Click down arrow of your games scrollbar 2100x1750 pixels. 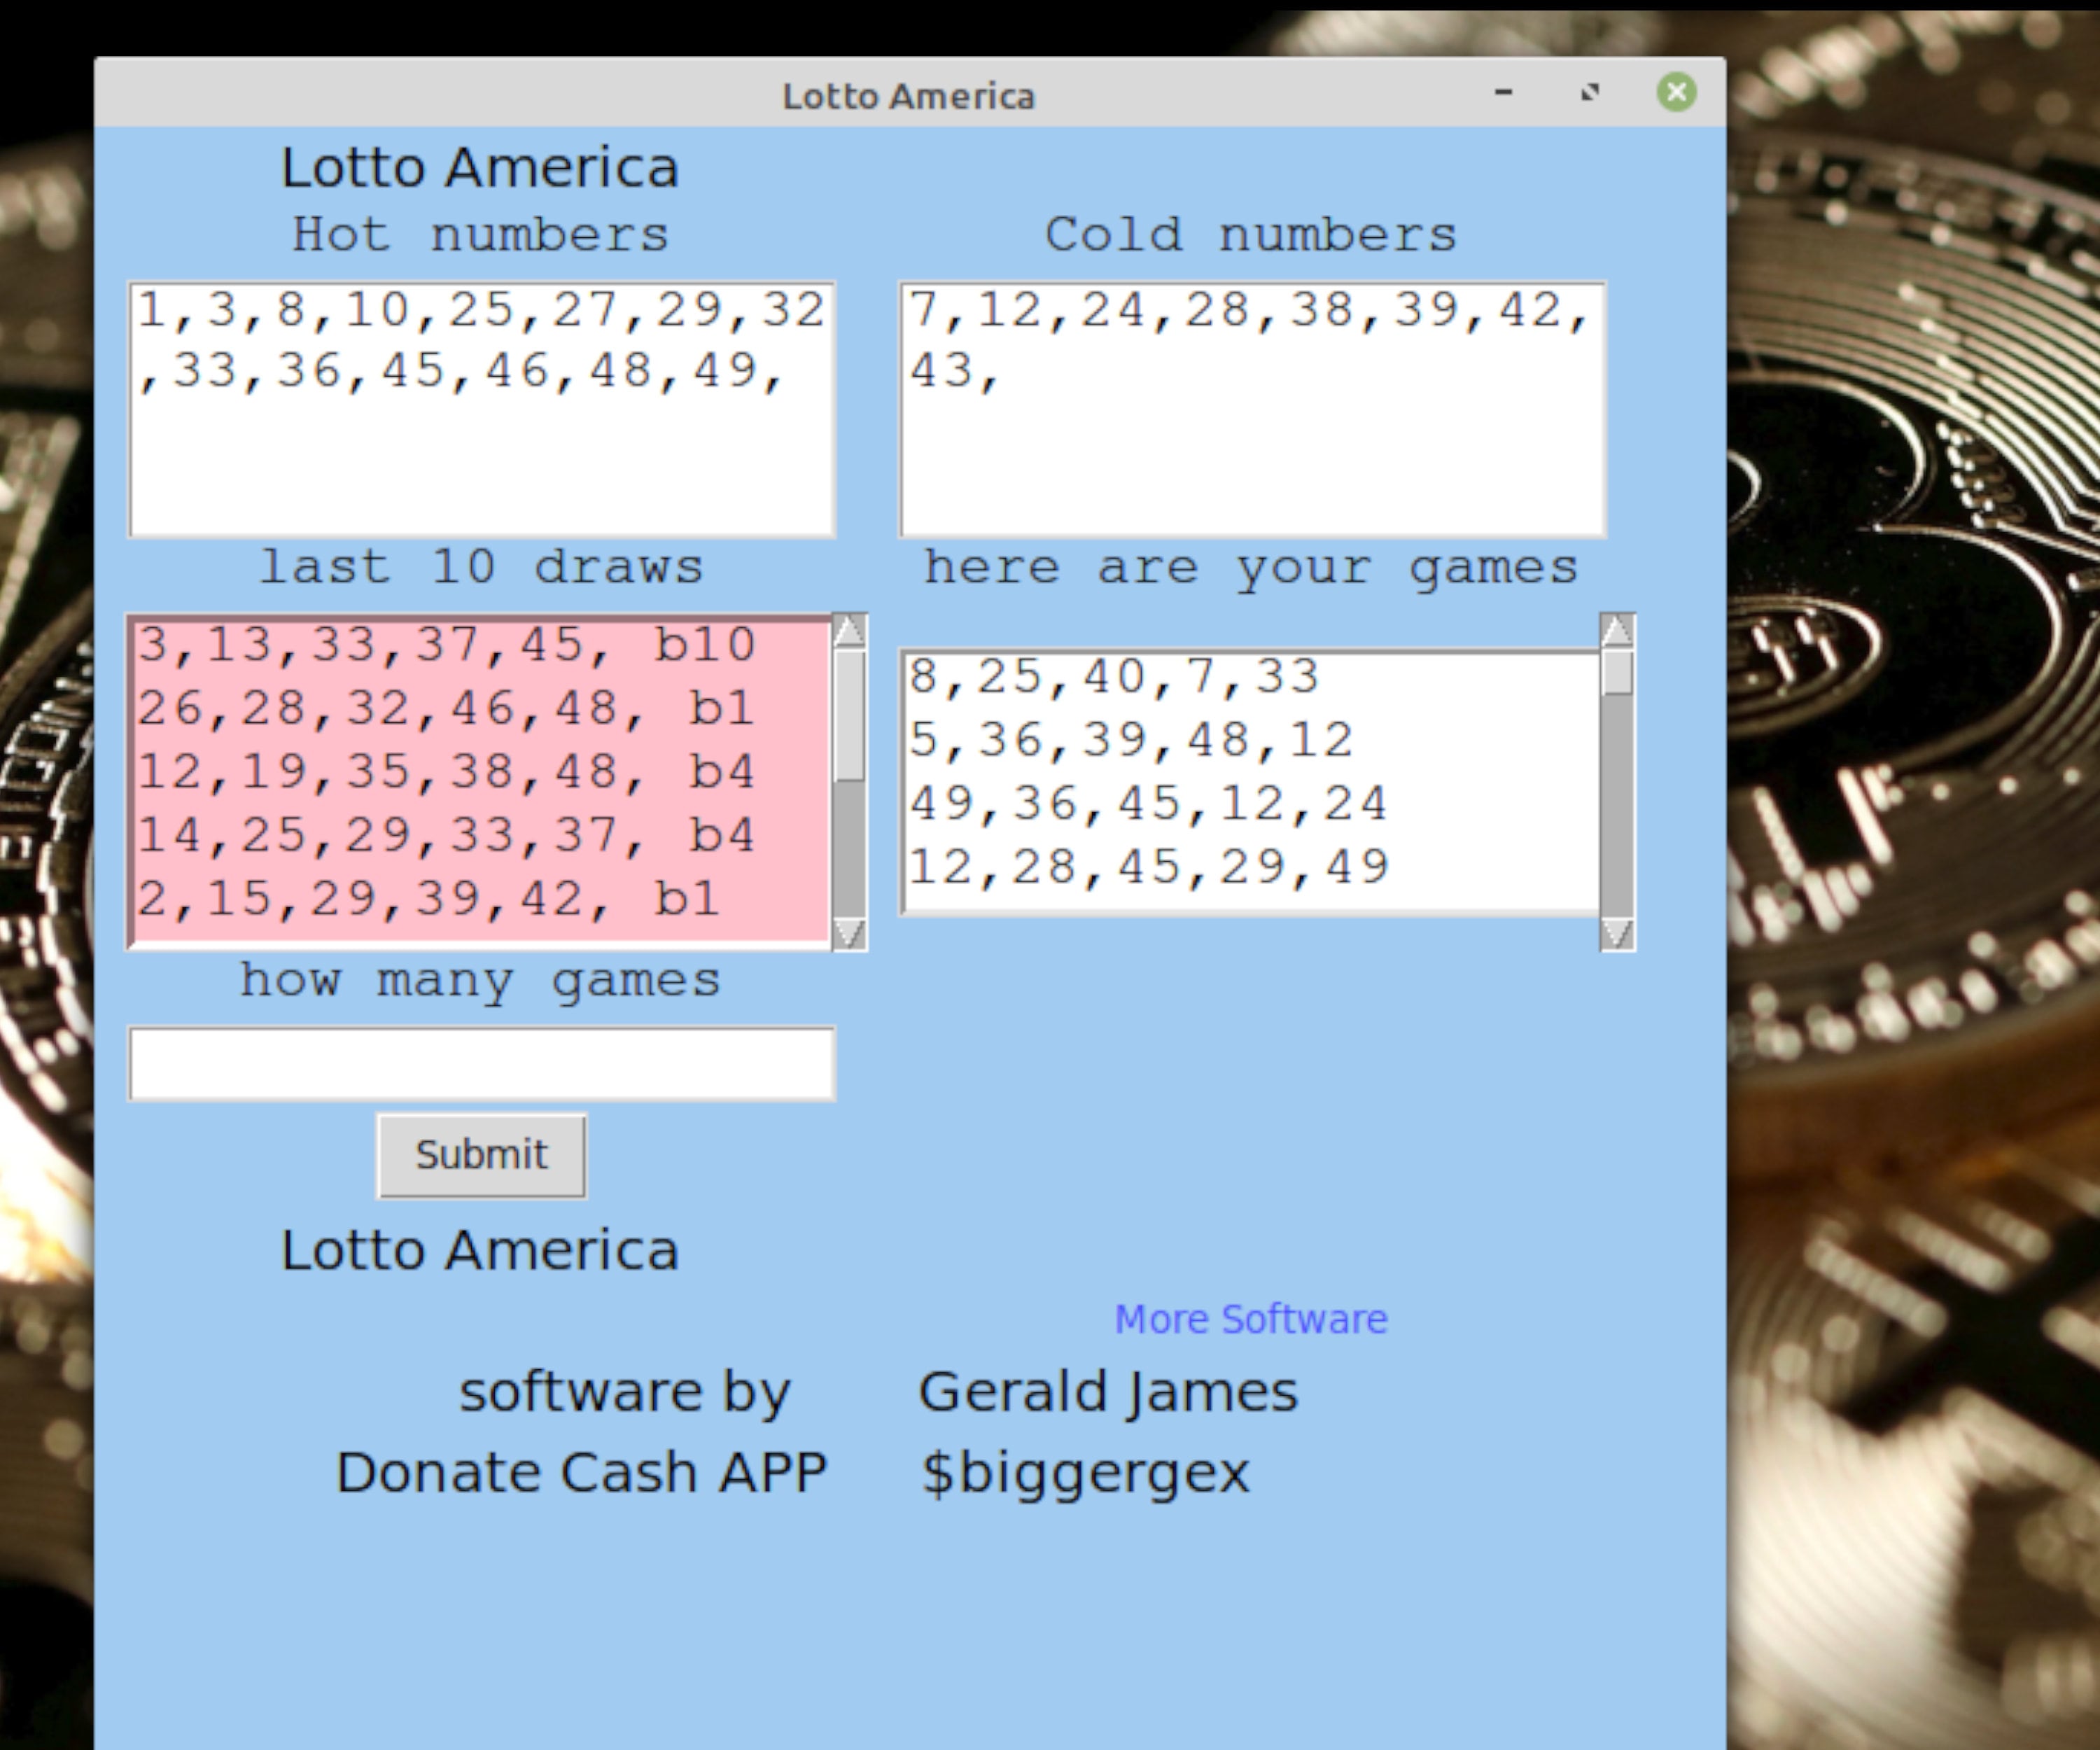pyautogui.click(x=1617, y=934)
